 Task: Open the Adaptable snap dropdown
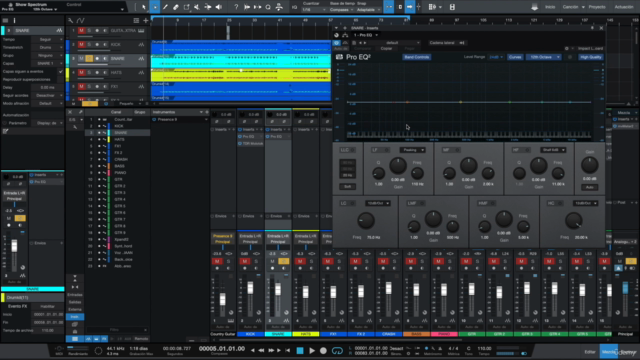pos(368,9)
